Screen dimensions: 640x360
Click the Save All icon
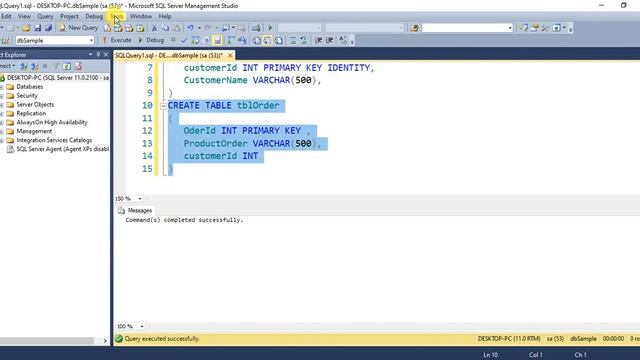click(x=48, y=28)
